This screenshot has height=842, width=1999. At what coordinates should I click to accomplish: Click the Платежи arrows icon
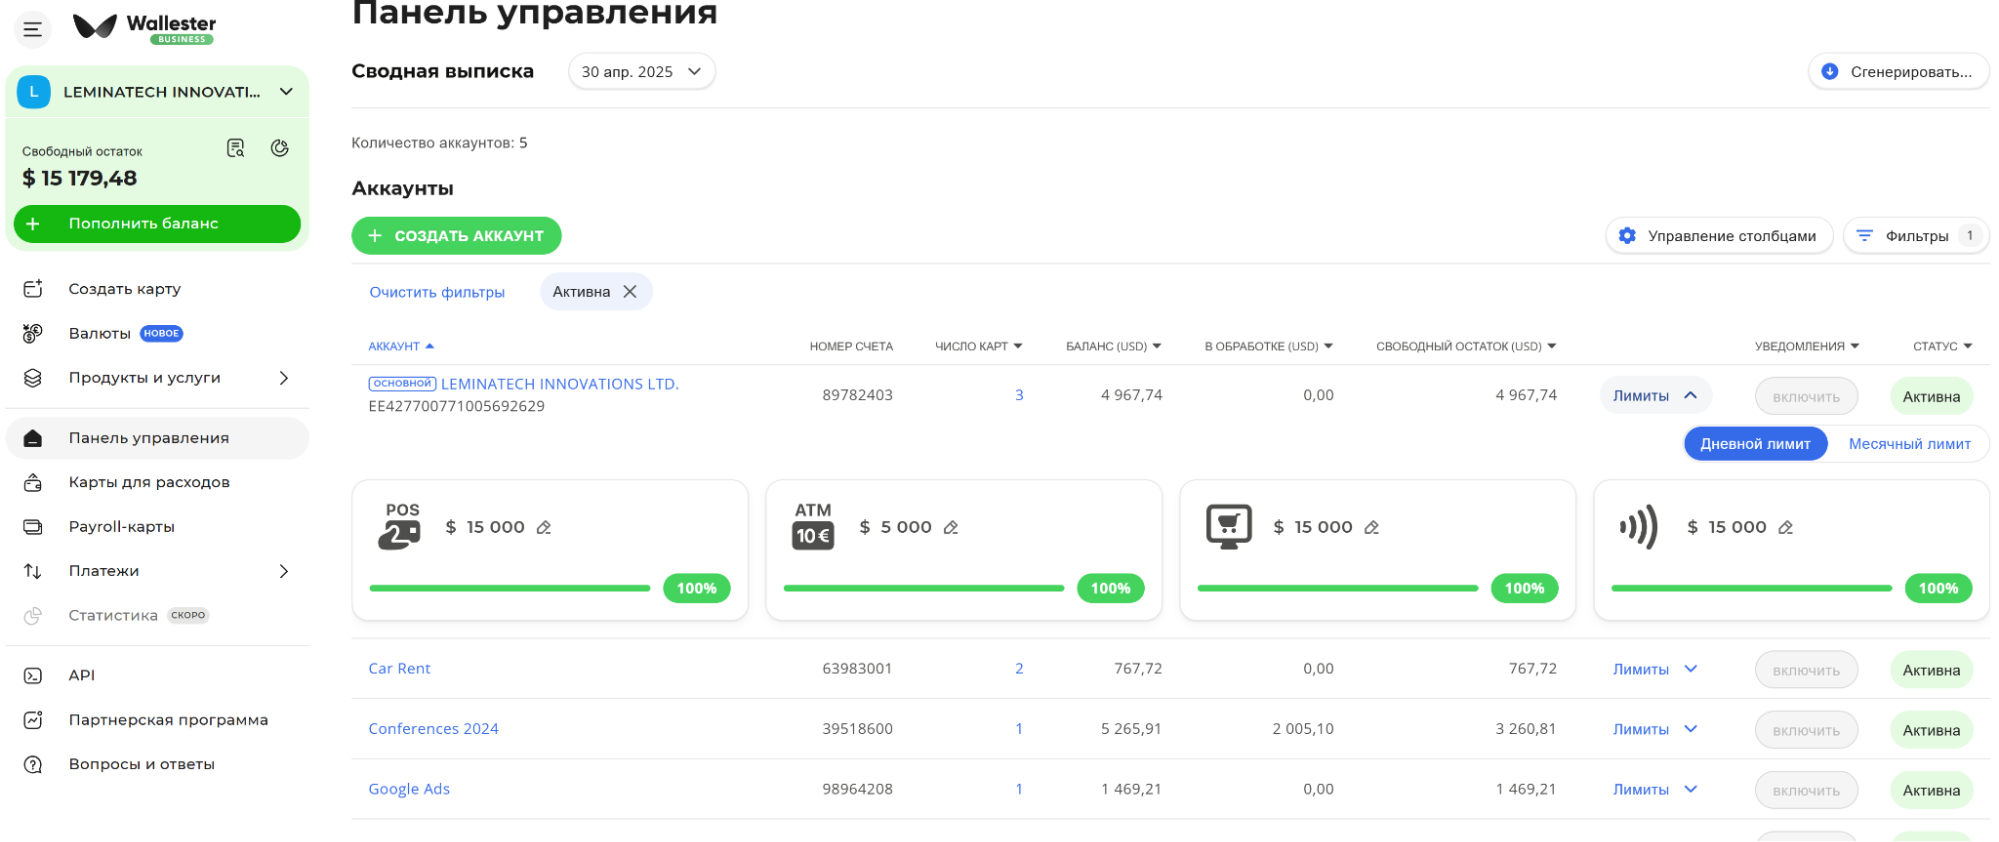pyautogui.click(x=33, y=571)
